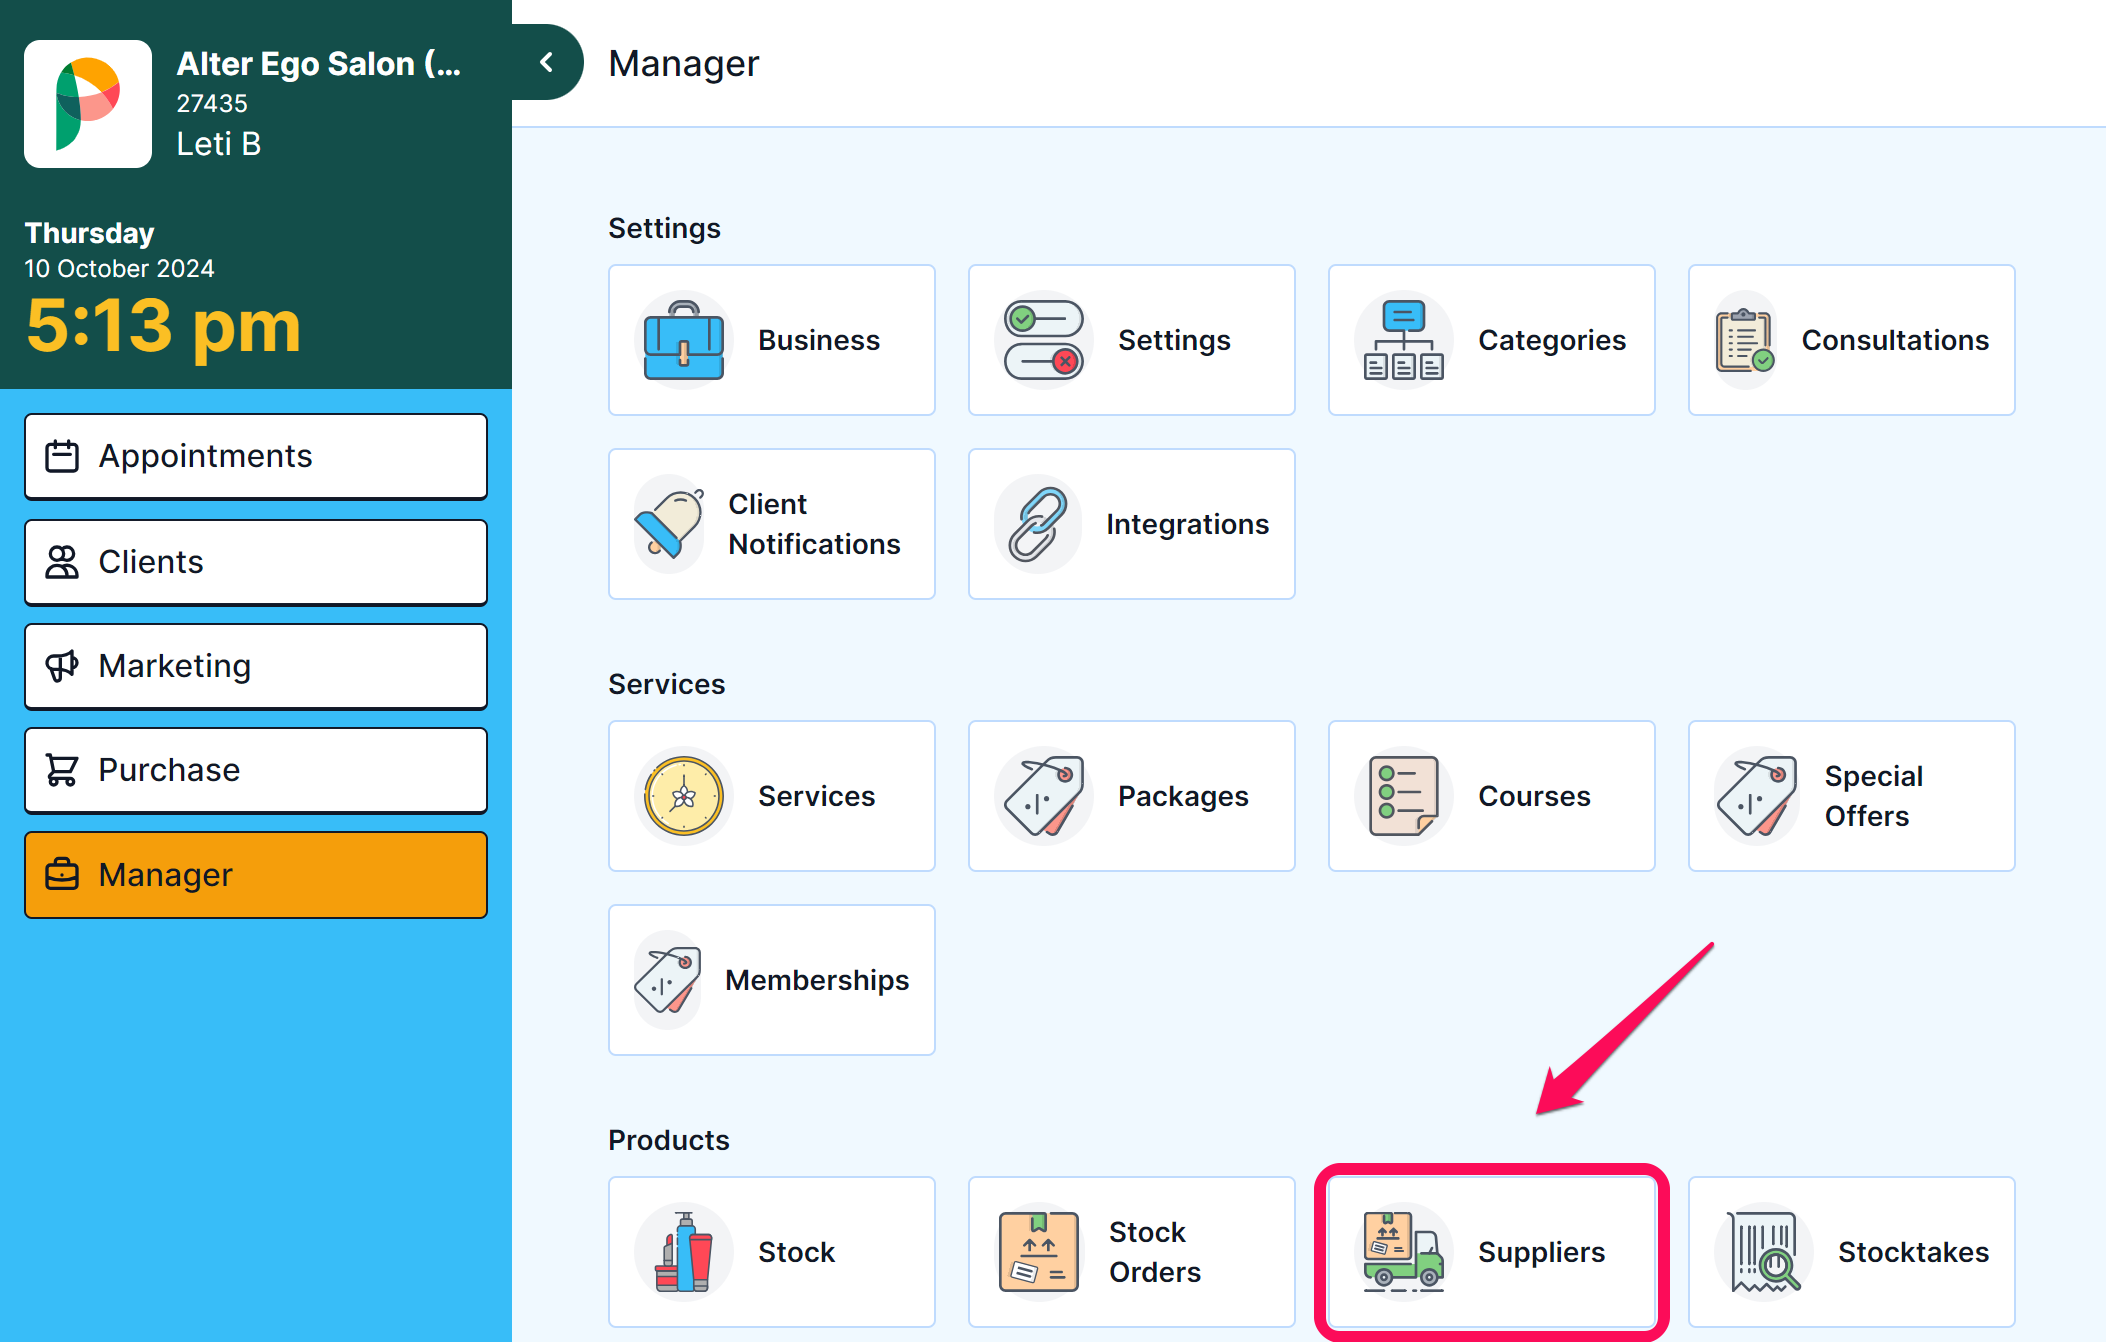Open the Stocktakes card label
Image resolution: width=2106 pixels, height=1342 pixels.
pyautogui.click(x=1913, y=1252)
